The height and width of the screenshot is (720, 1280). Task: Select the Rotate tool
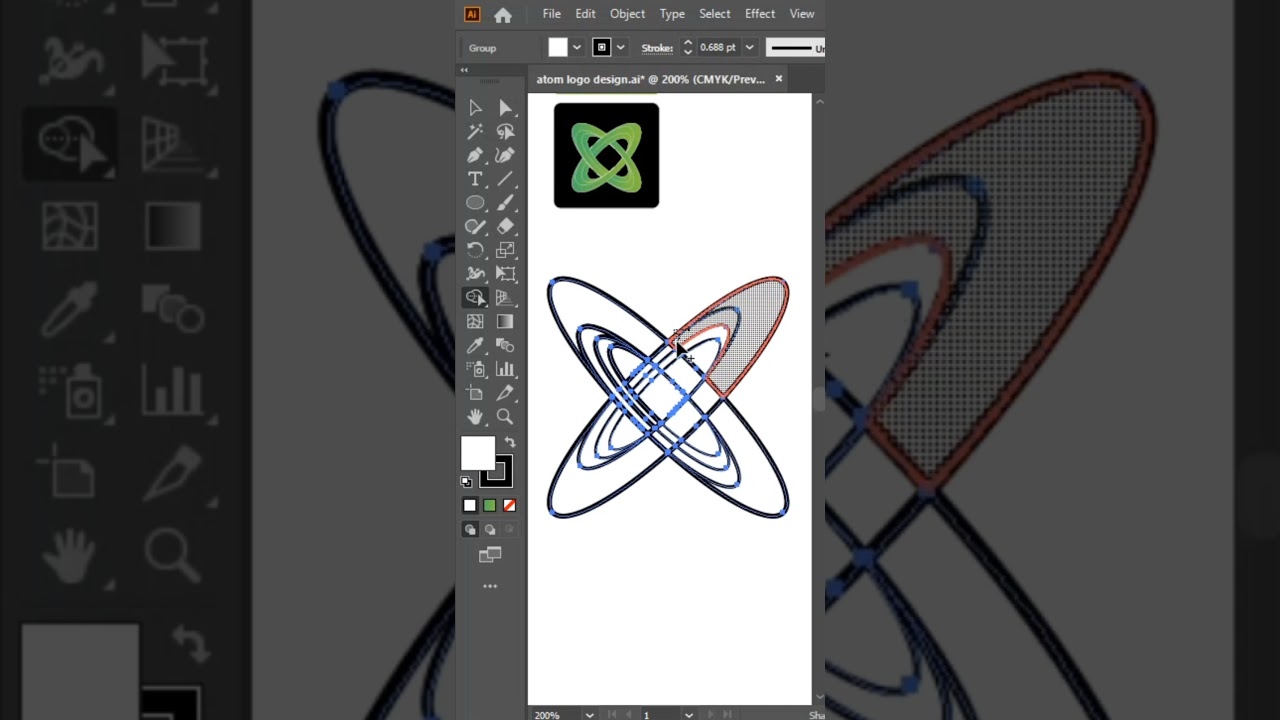475,250
